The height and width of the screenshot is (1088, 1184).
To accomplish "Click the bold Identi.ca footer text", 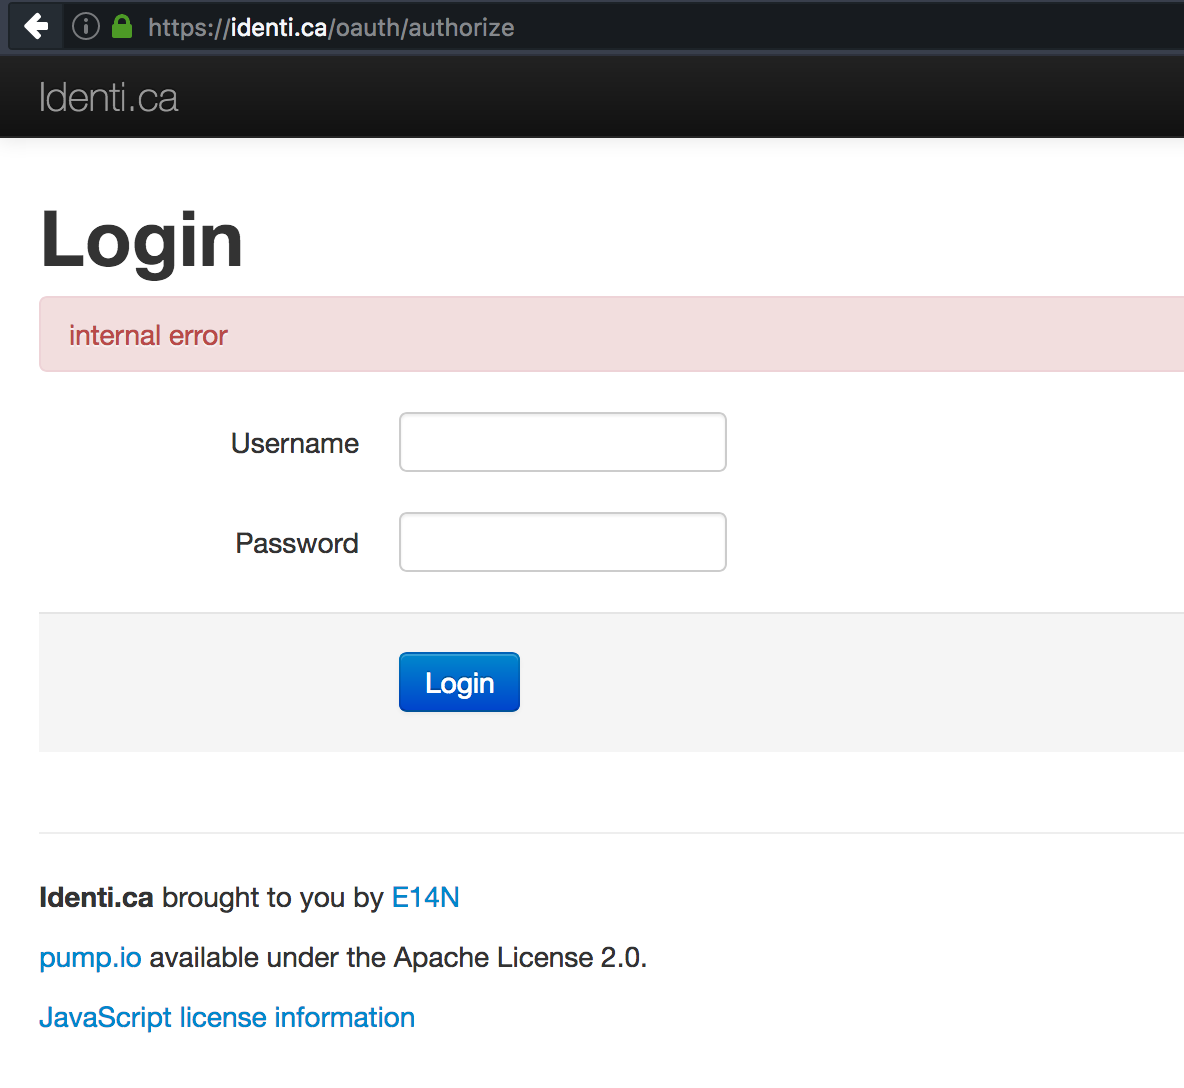I will tap(96, 898).
